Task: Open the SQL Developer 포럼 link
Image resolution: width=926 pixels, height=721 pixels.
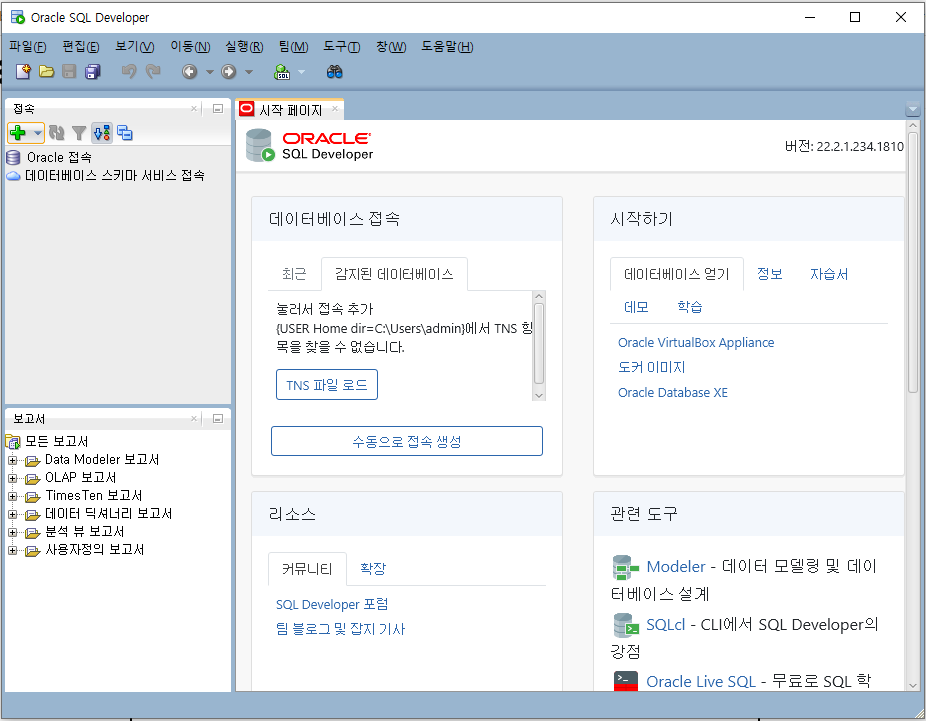Action: click(x=332, y=605)
